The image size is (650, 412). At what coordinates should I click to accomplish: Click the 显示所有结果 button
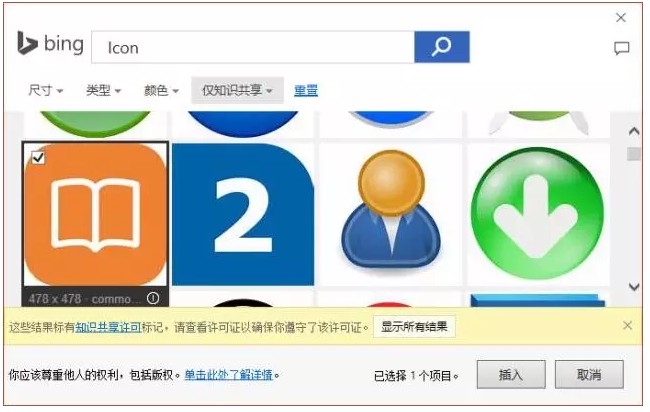pos(414,327)
